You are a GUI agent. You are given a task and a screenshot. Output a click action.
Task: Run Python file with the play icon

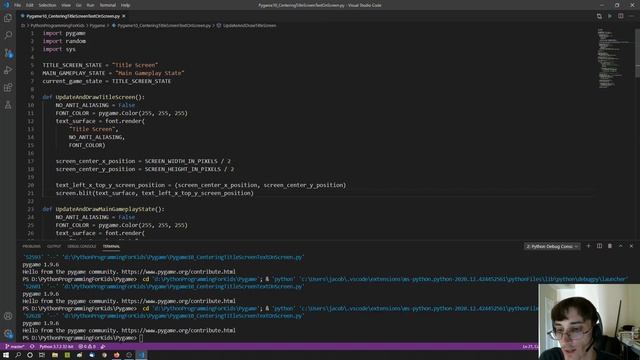pos(610,16)
